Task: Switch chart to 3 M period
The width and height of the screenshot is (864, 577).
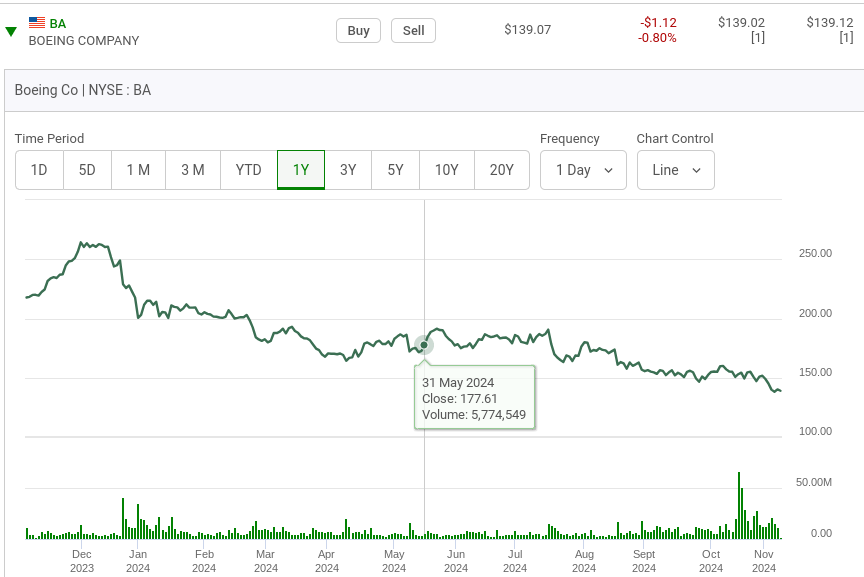Action: pos(193,170)
